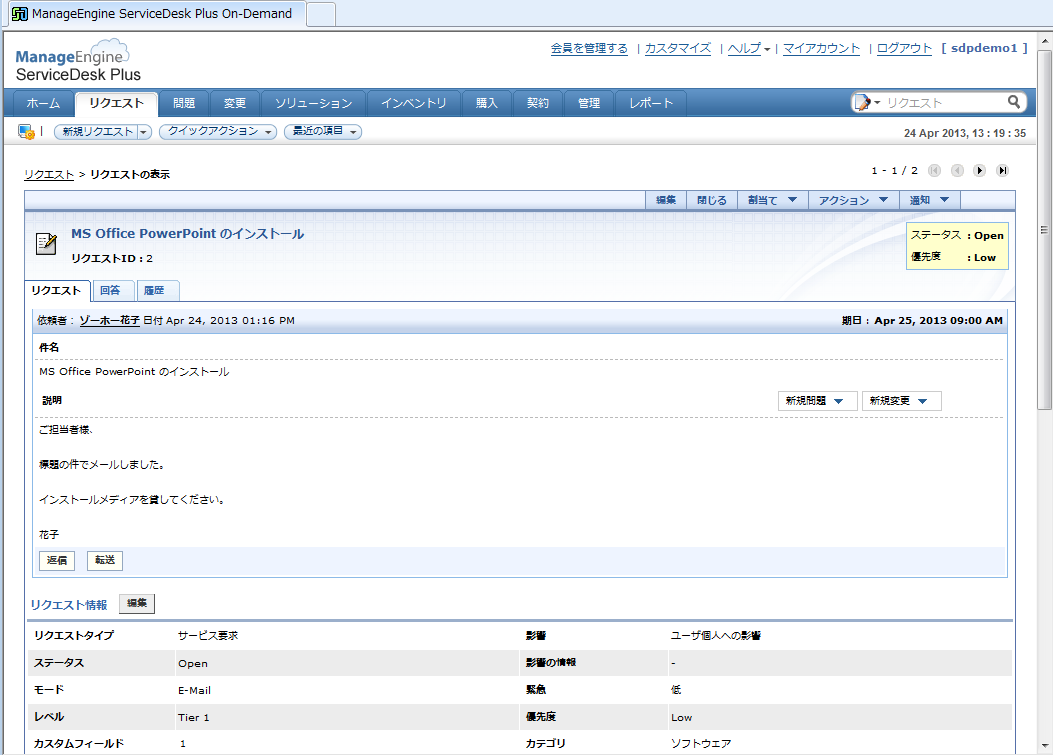Click the browser tab favicon icon
Image resolution: width=1053 pixels, height=755 pixels.
[19, 14]
